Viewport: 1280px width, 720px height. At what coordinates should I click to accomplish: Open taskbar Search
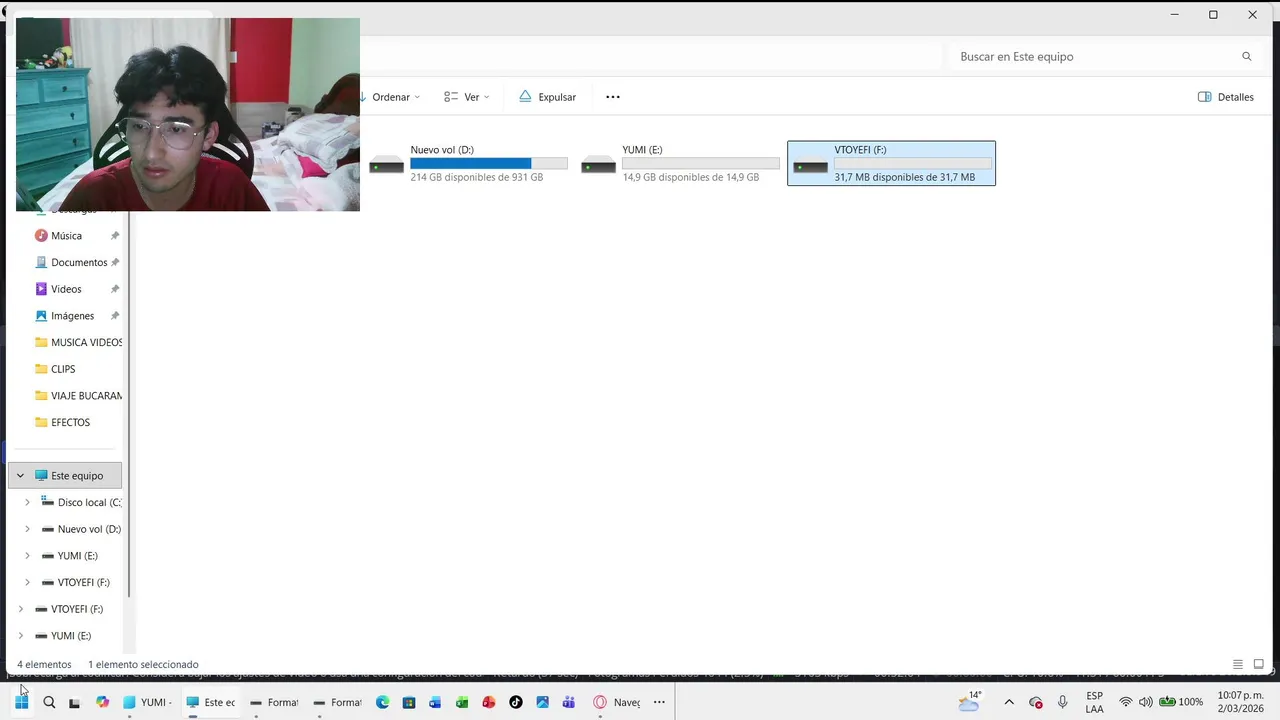click(48, 702)
